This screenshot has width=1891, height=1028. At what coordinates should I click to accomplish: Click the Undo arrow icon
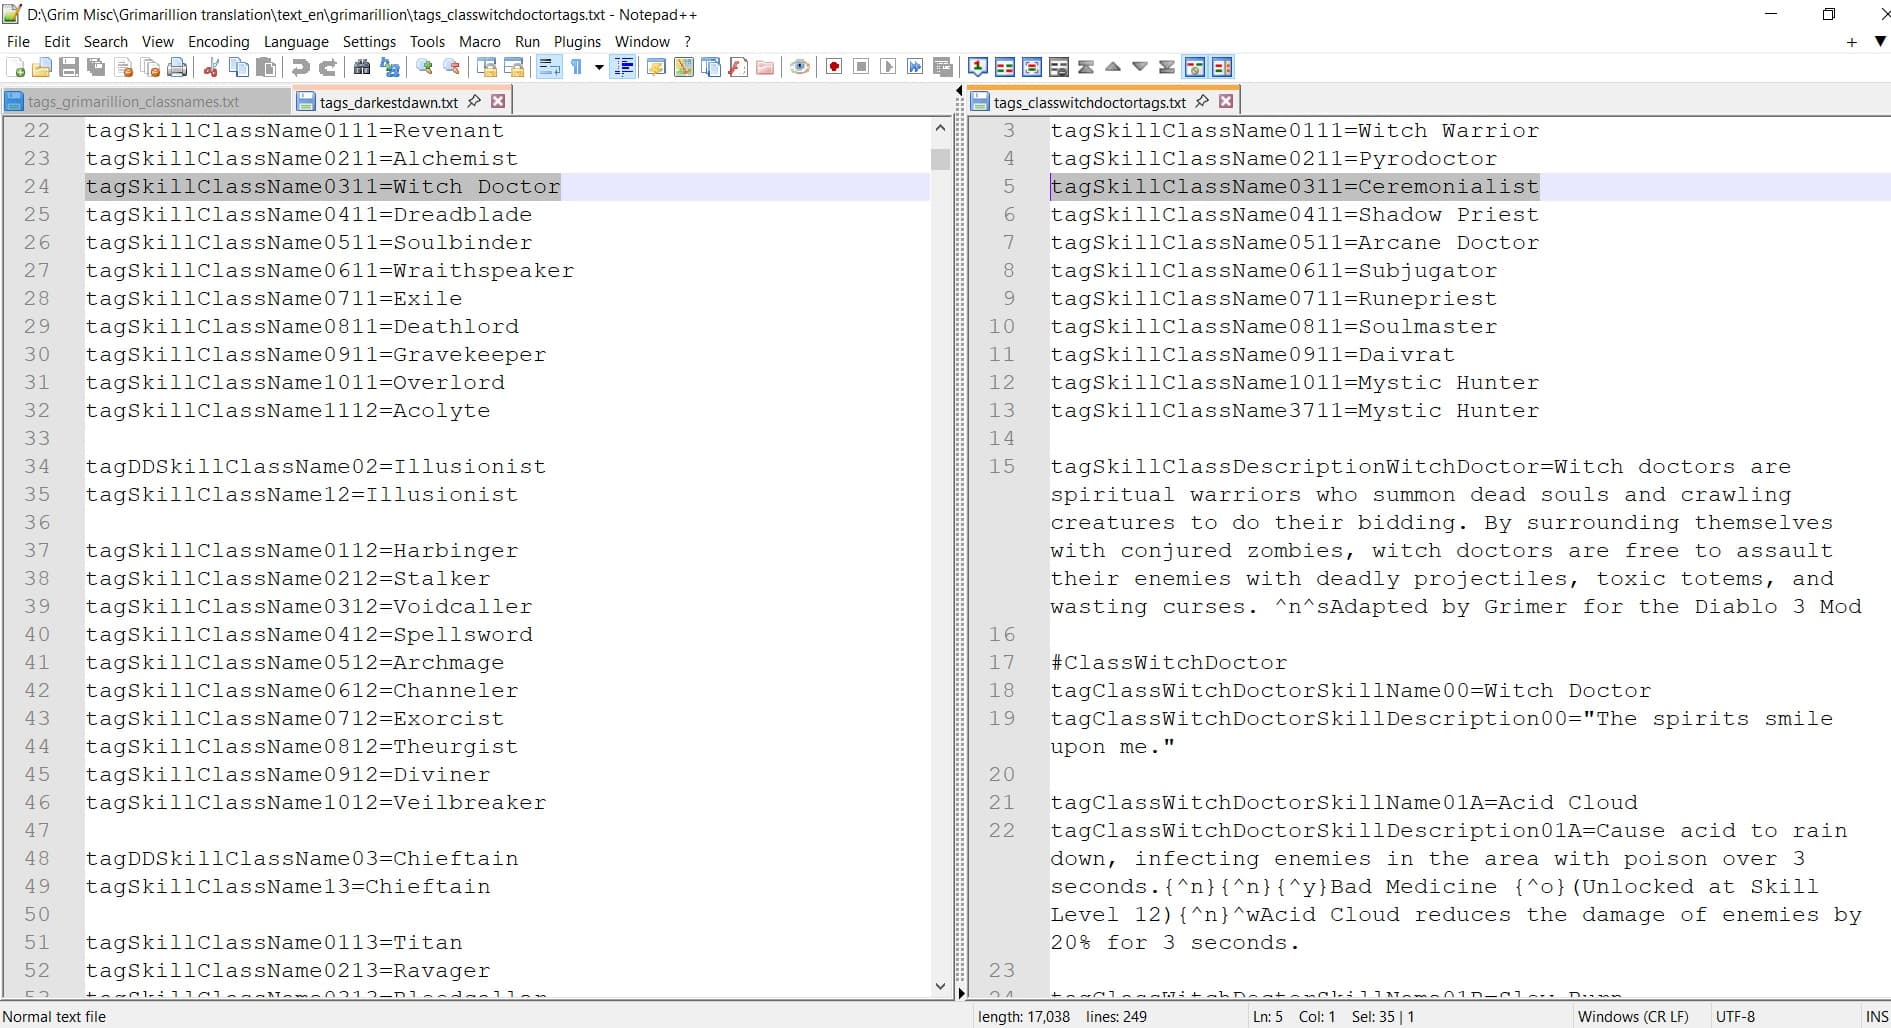[x=300, y=67]
